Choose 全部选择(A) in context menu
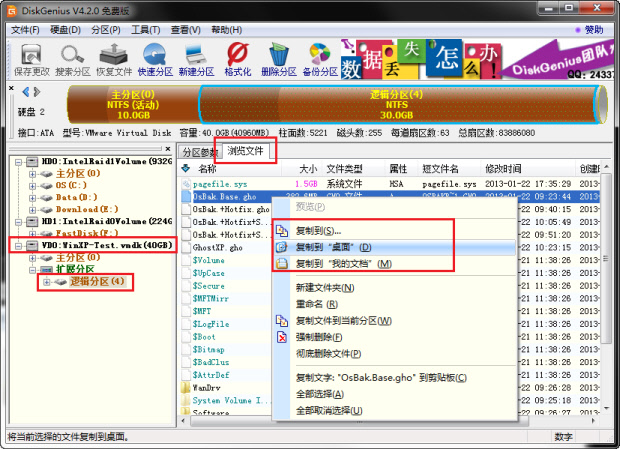Image resolution: width=620 pixels, height=449 pixels. coord(395,394)
